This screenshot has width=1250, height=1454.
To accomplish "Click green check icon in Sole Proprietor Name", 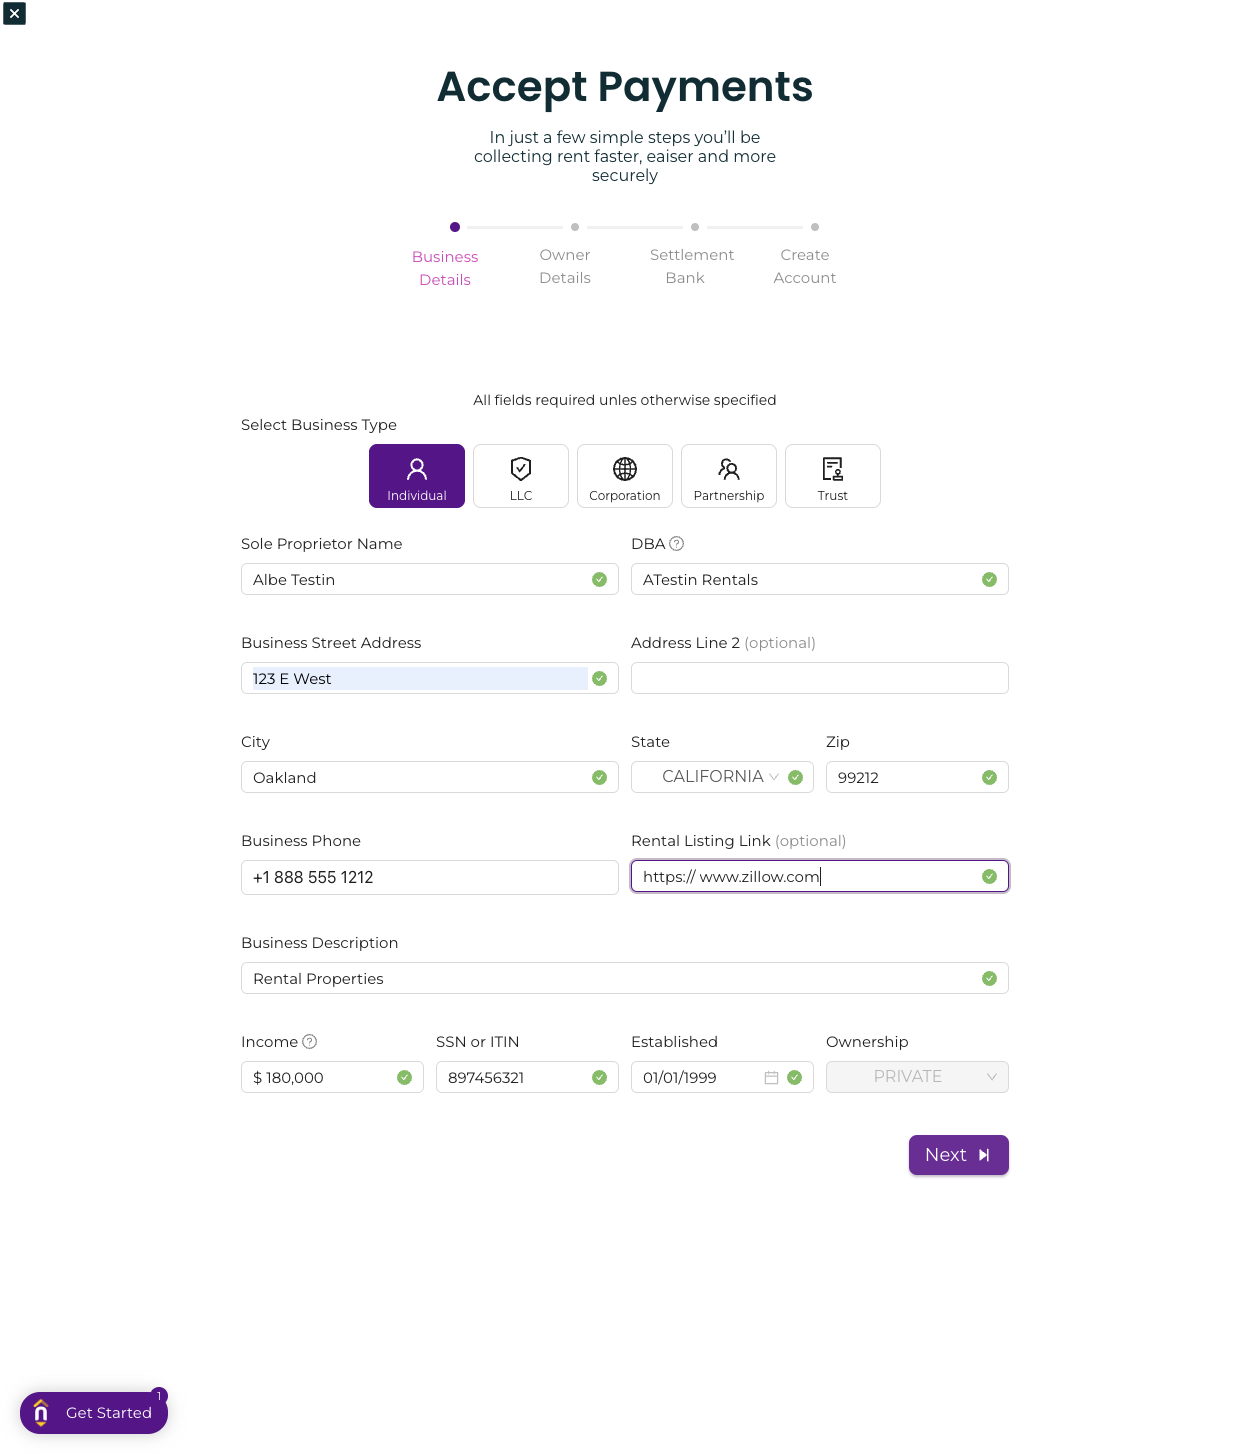I will tap(599, 579).
